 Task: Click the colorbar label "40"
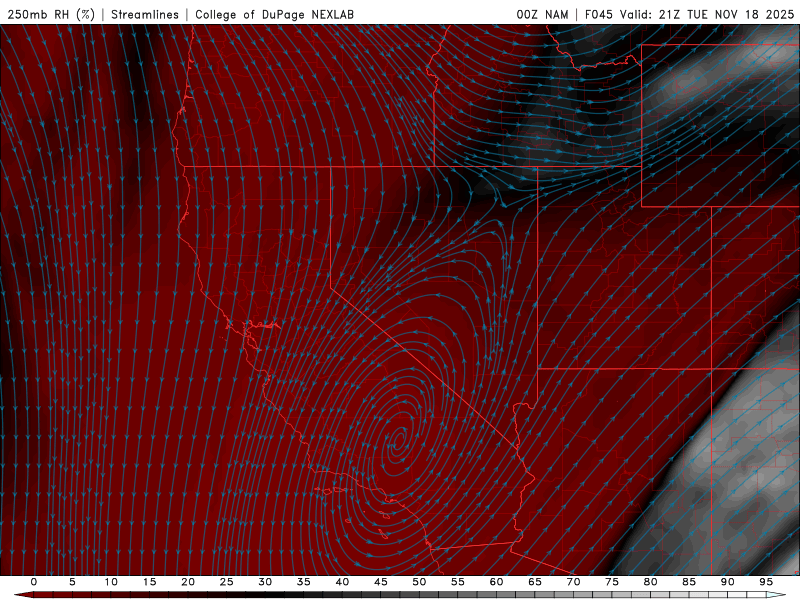(342, 582)
